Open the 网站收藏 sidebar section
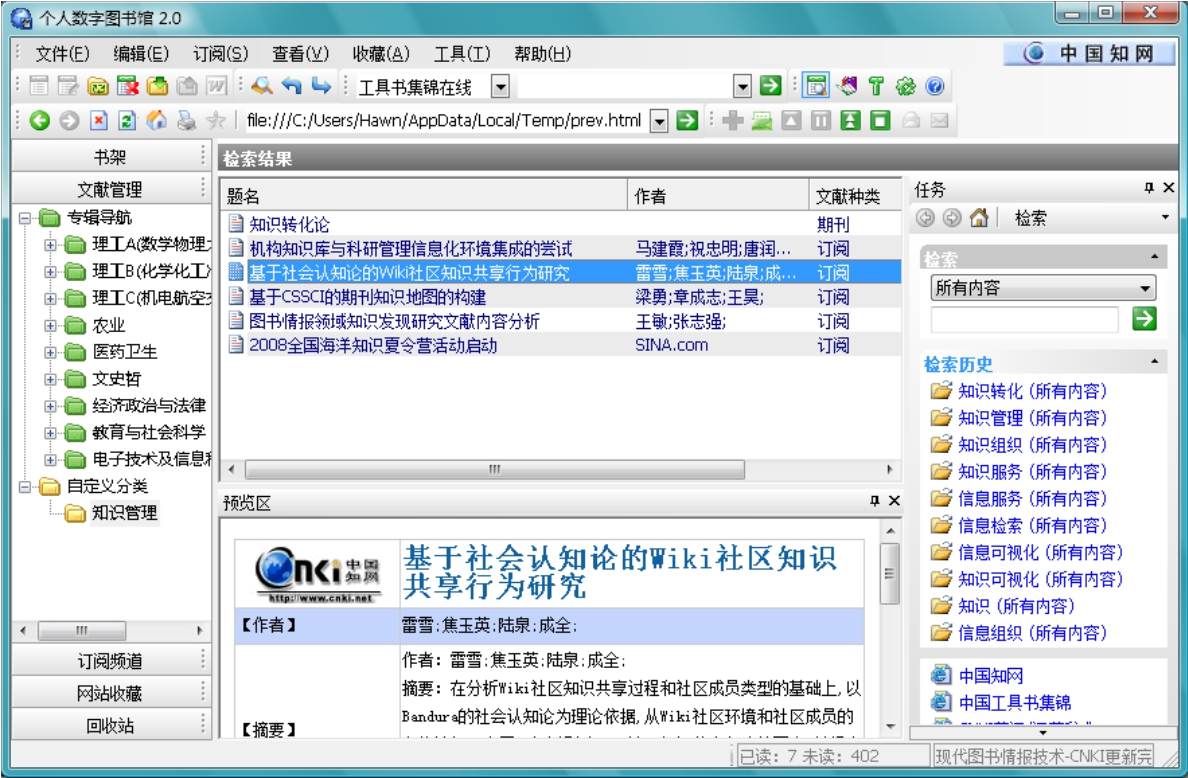 click(110, 693)
